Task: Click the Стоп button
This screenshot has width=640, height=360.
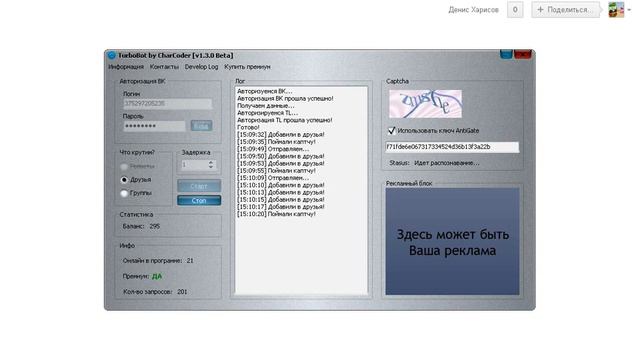Action: pos(199,200)
